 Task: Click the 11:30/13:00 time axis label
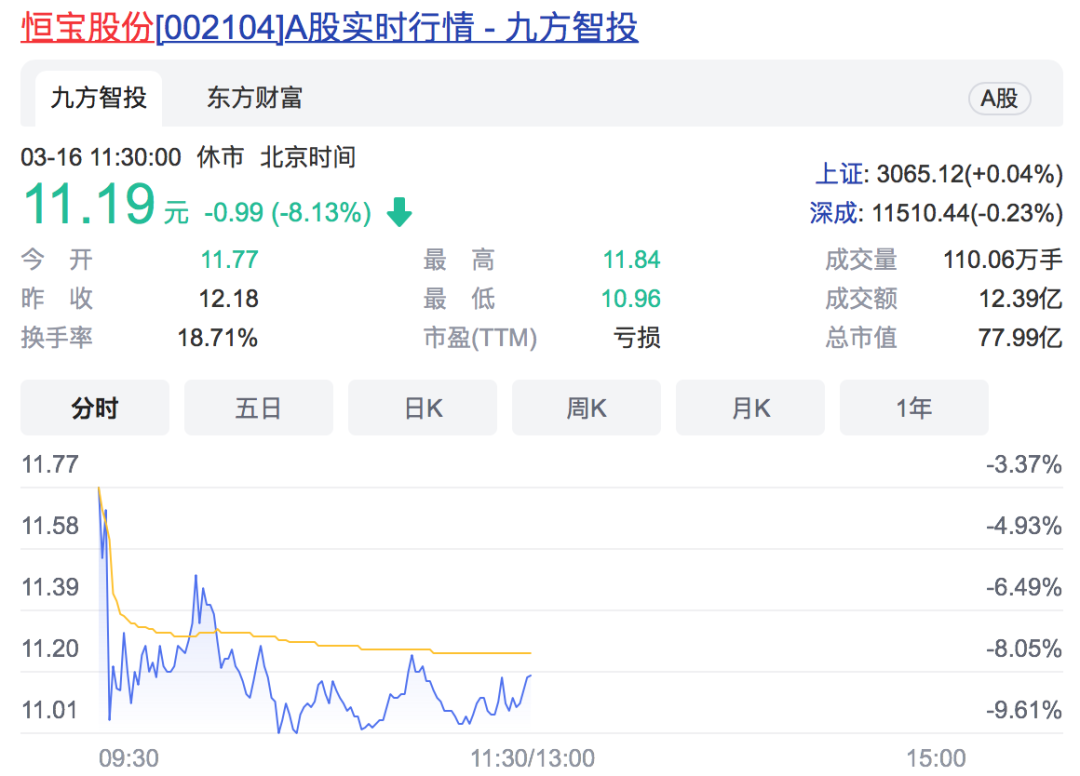pos(532,757)
